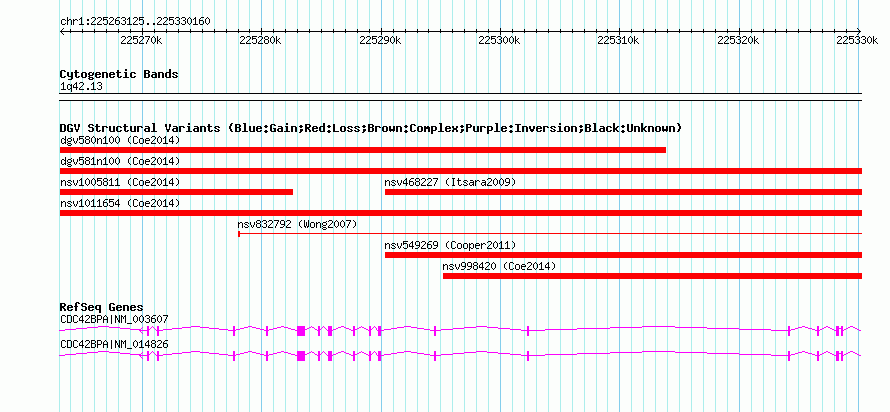Click nsv549269 (Cooper2011) variant label

pyautogui.click(x=450, y=245)
